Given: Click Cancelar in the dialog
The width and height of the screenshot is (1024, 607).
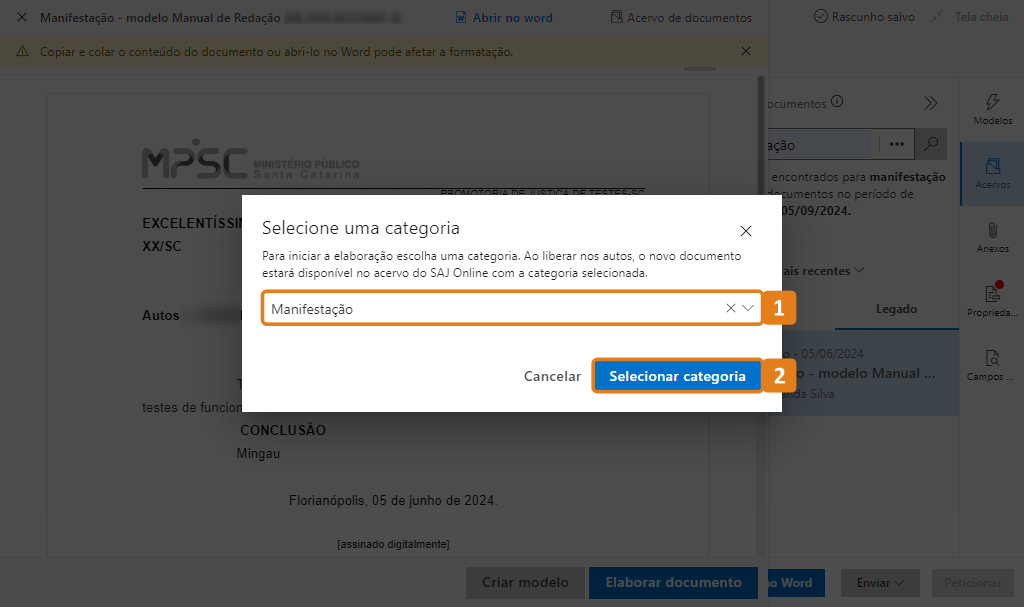Looking at the screenshot, I should pyautogui.click(x=552, y=376).
